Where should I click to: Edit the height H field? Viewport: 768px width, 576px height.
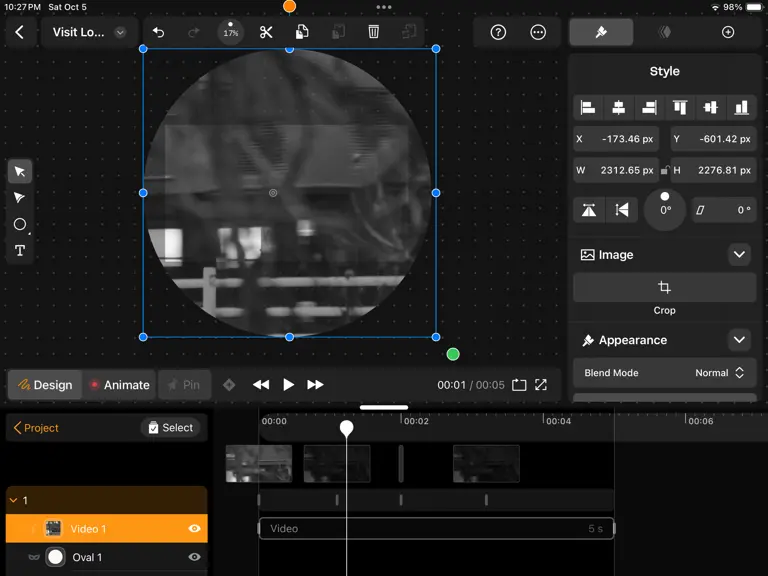click(714, 170)
